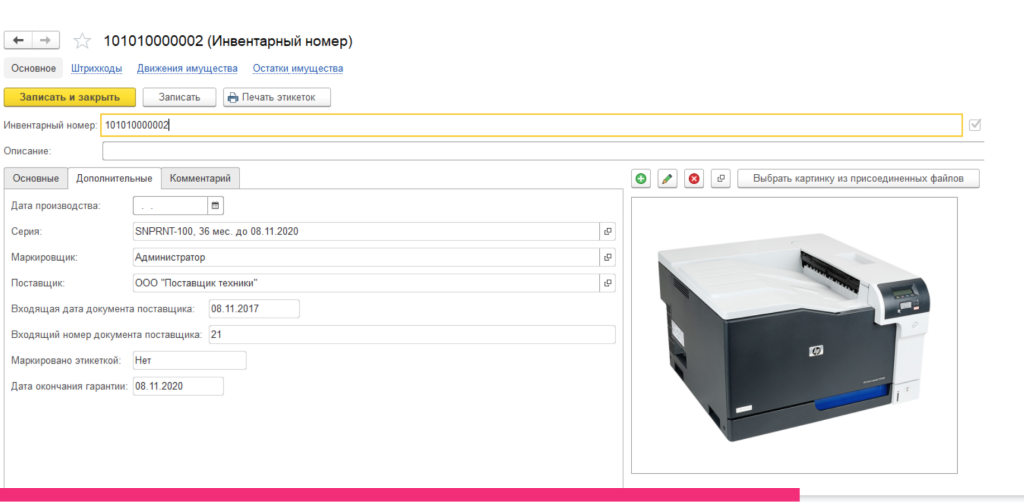1024x502 pixels.
Task: Open selection button of Поставщик field
Action: [606, 283]
